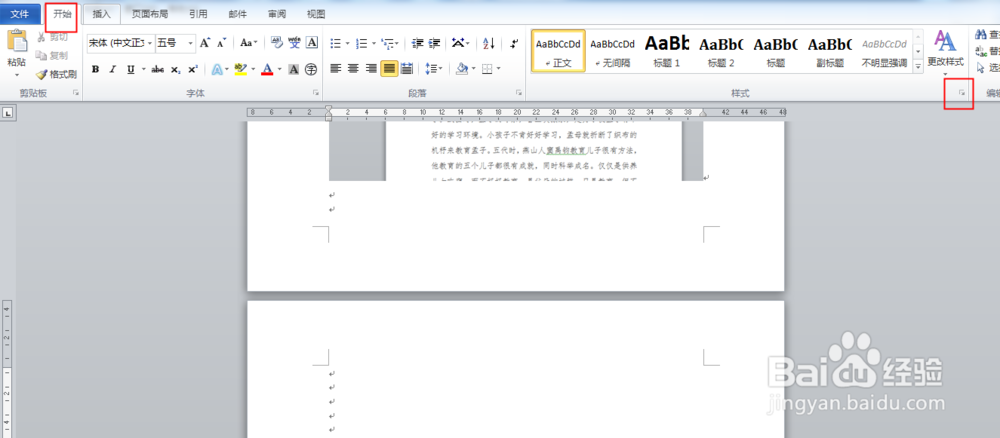The height and width of the screenshot is (438, 1000).
Task: Expand the borders dropdown arrow
Action: coord(499,68)
